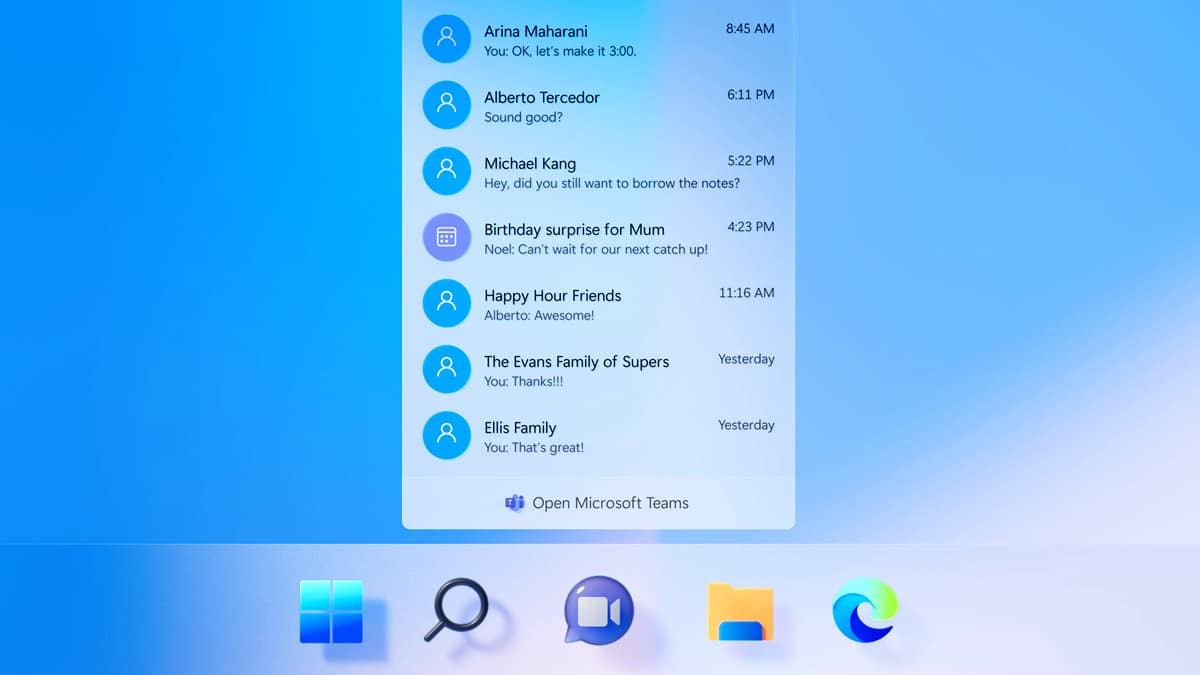
Task: Click Alberto Tercedor's avatar icon
Action: 447,105
